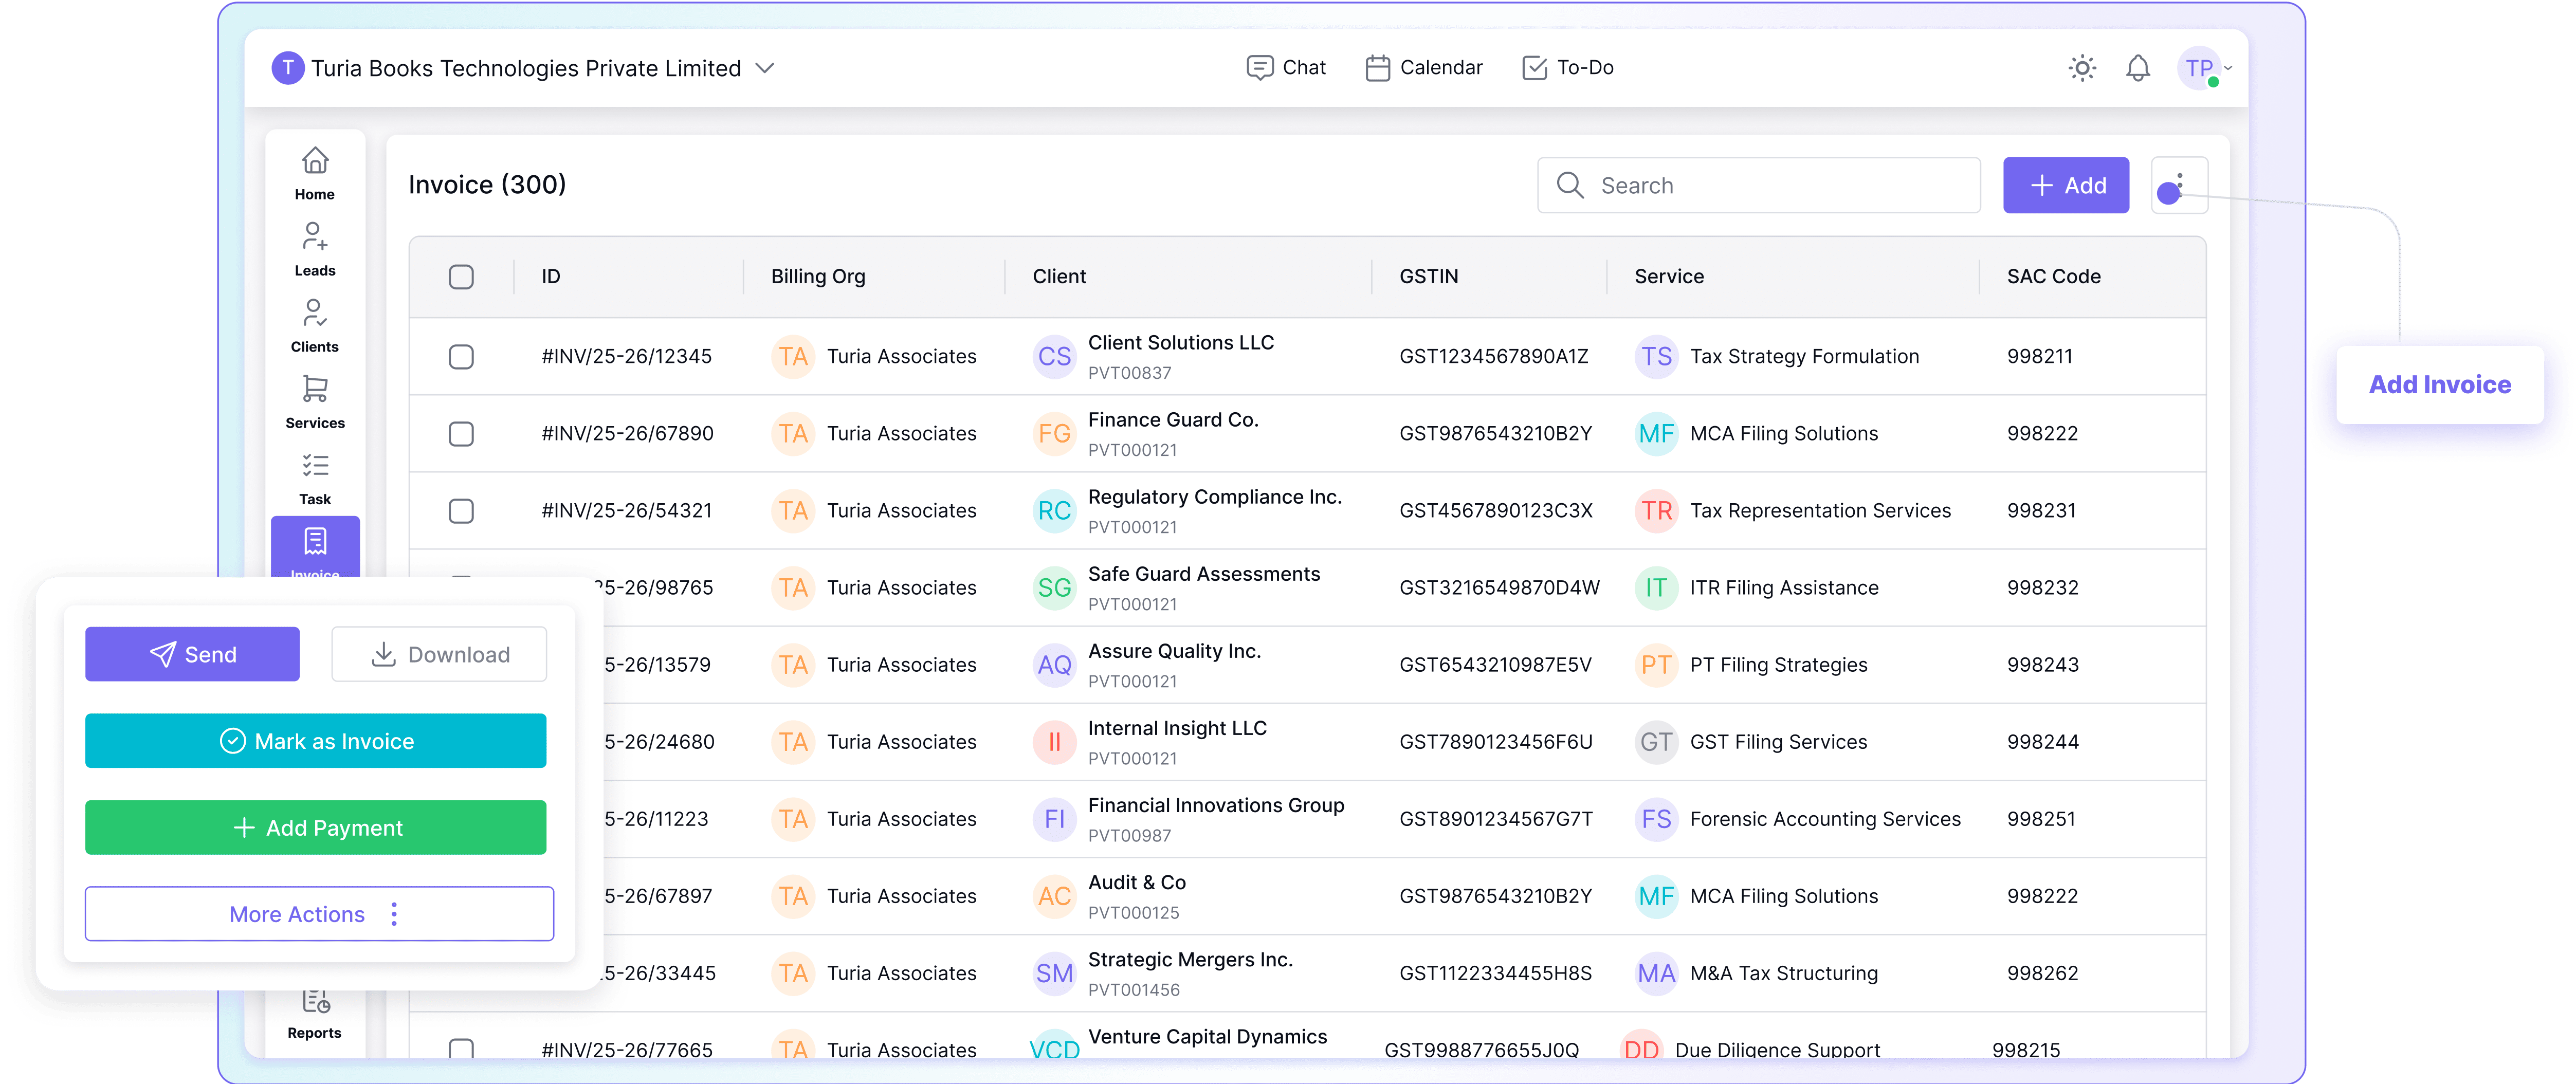Viewport: 2576px width, 1084px height.
Task: Click the Send button
Action: click(x=192, y=654)
